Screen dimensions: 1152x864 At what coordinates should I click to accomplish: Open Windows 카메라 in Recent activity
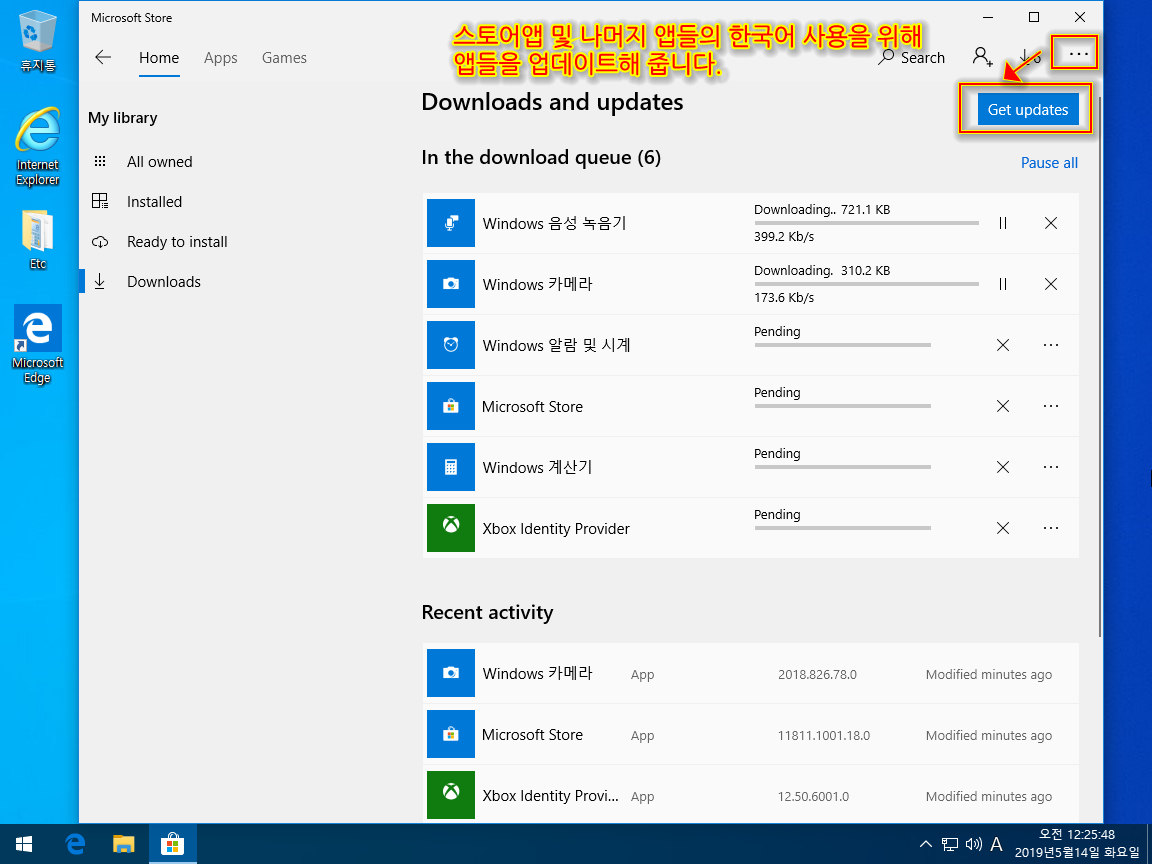coord(751,674)
